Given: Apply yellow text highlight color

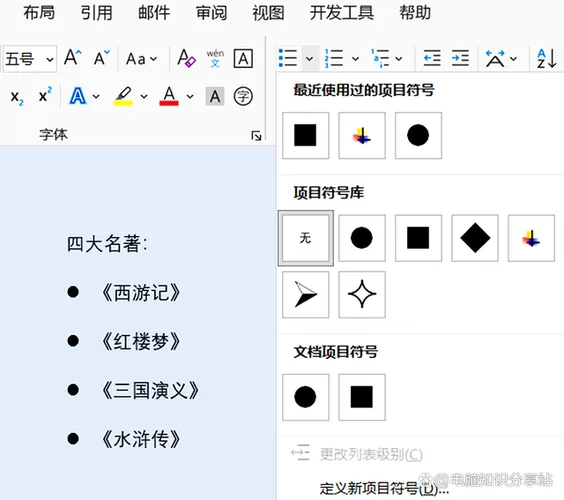Looking at the screenshot, I should click(123, 96).
